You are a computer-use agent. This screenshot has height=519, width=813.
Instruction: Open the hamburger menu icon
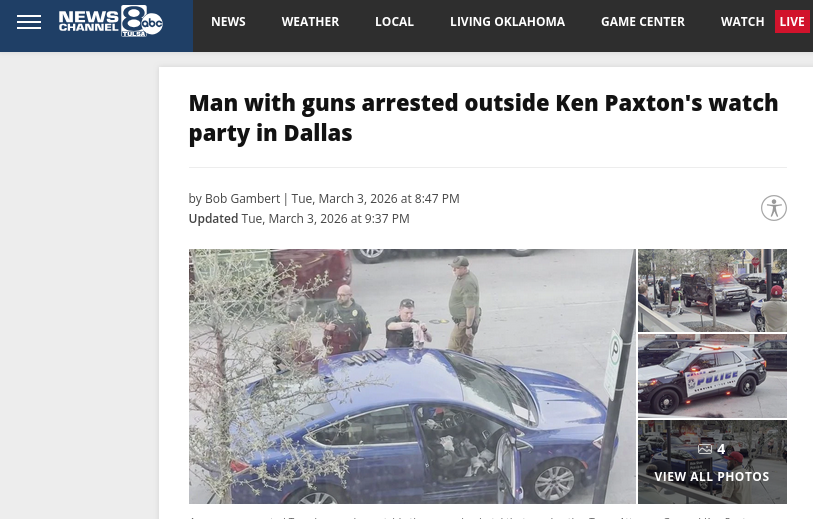point(29,22)
